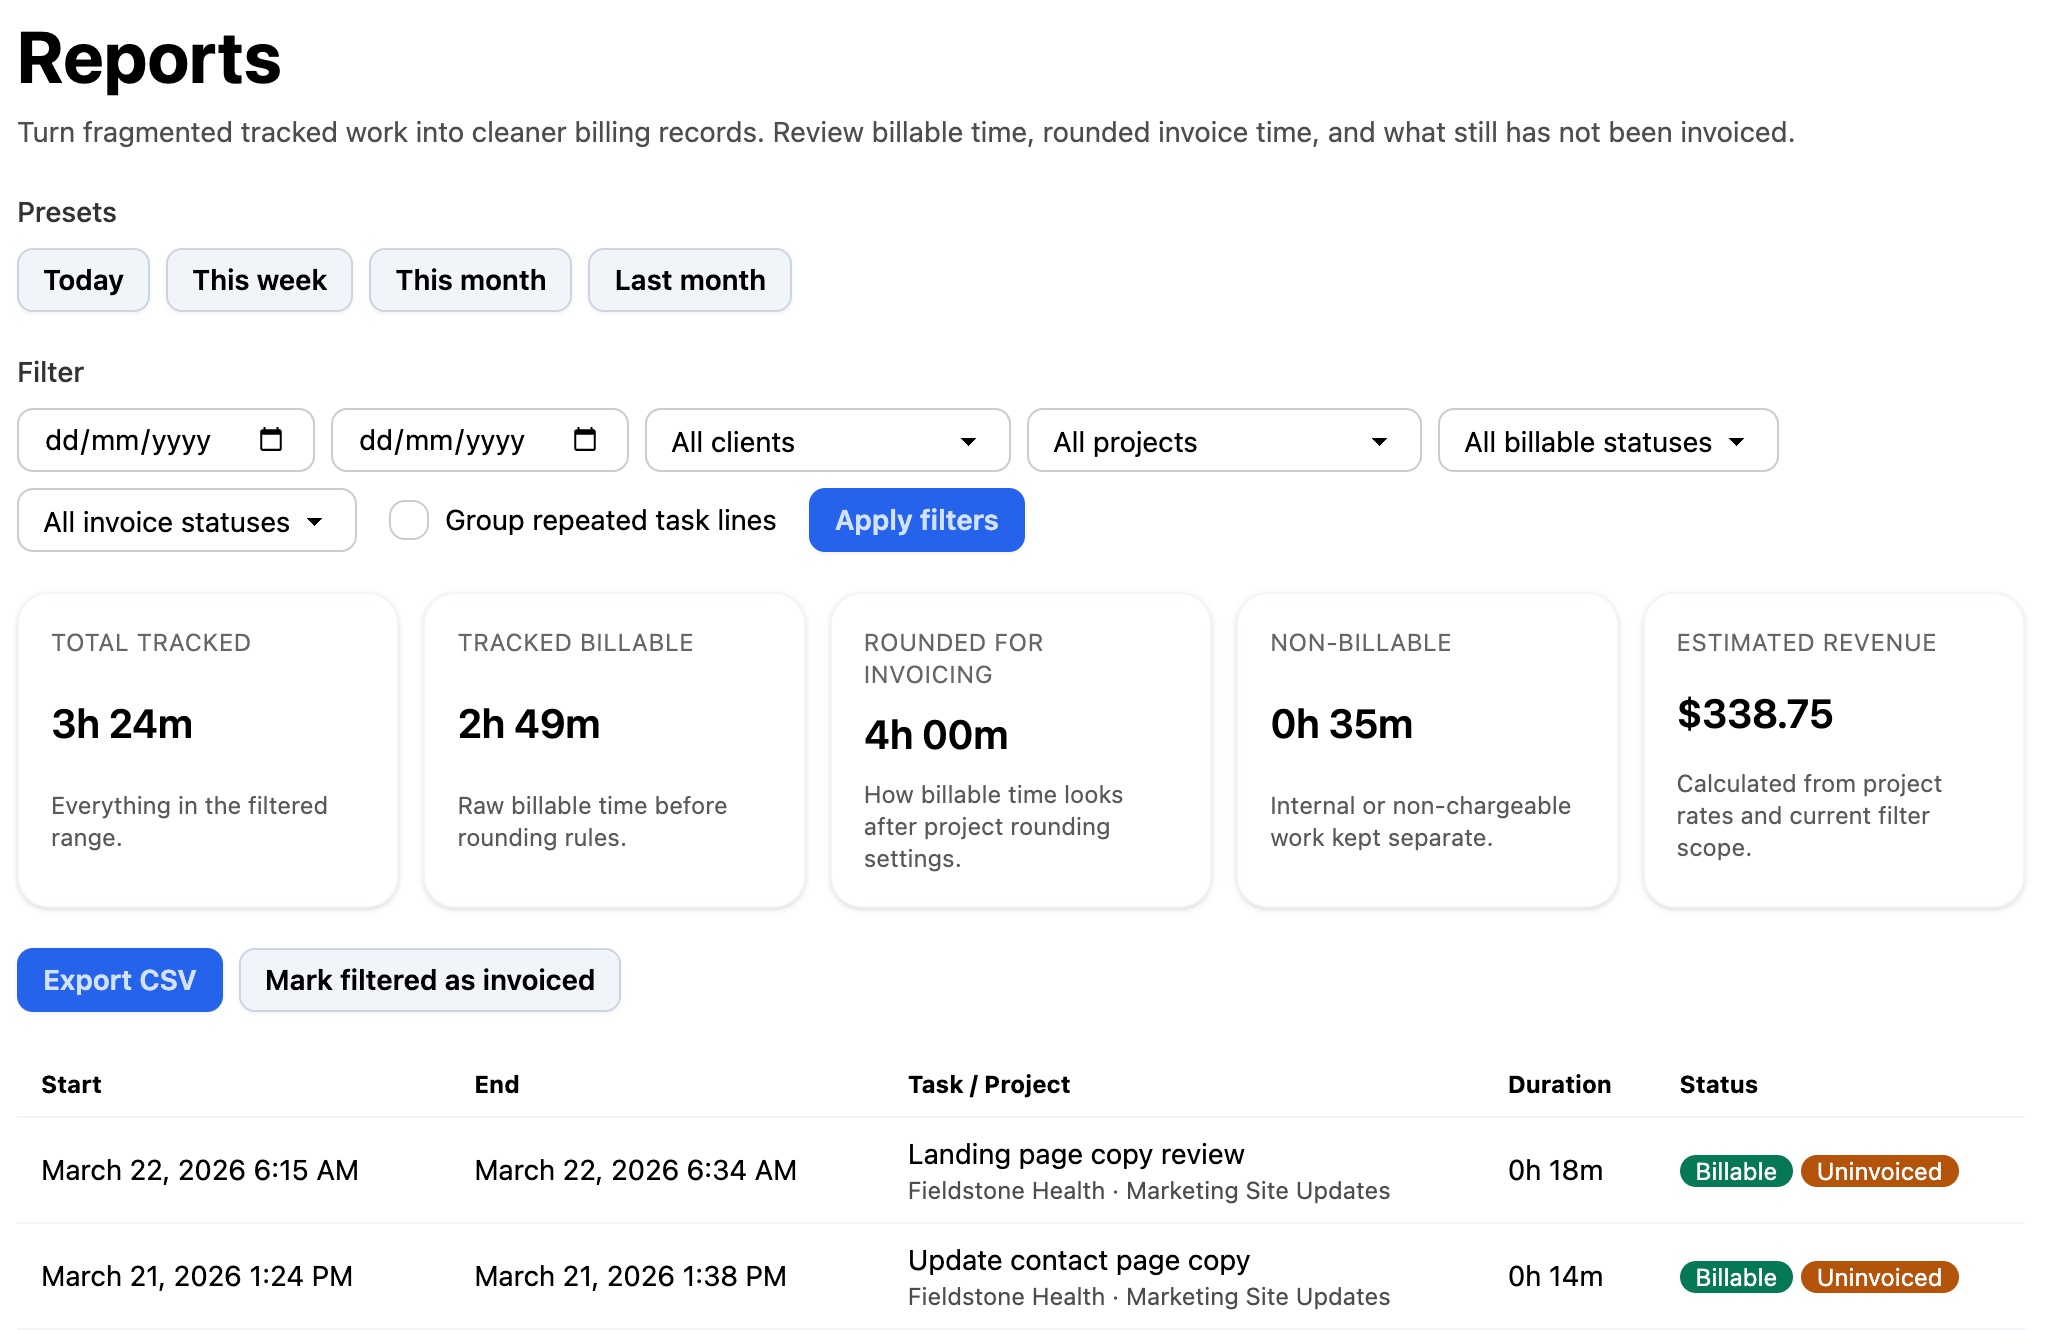The width and height of the screenshot is (2045, 1330).
Task: Enable Group repeated task lines
Action: (x=408, y=520)
